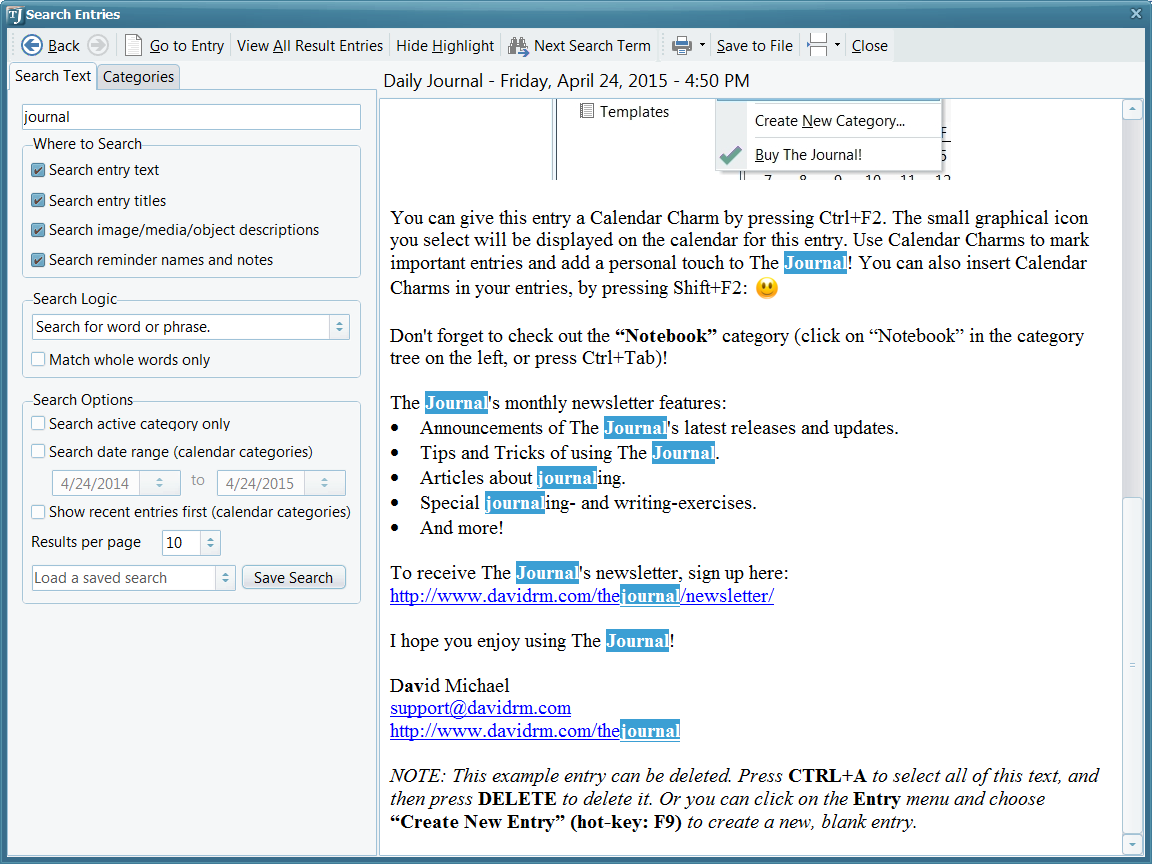Click the printer icon in toolbar

681,45
